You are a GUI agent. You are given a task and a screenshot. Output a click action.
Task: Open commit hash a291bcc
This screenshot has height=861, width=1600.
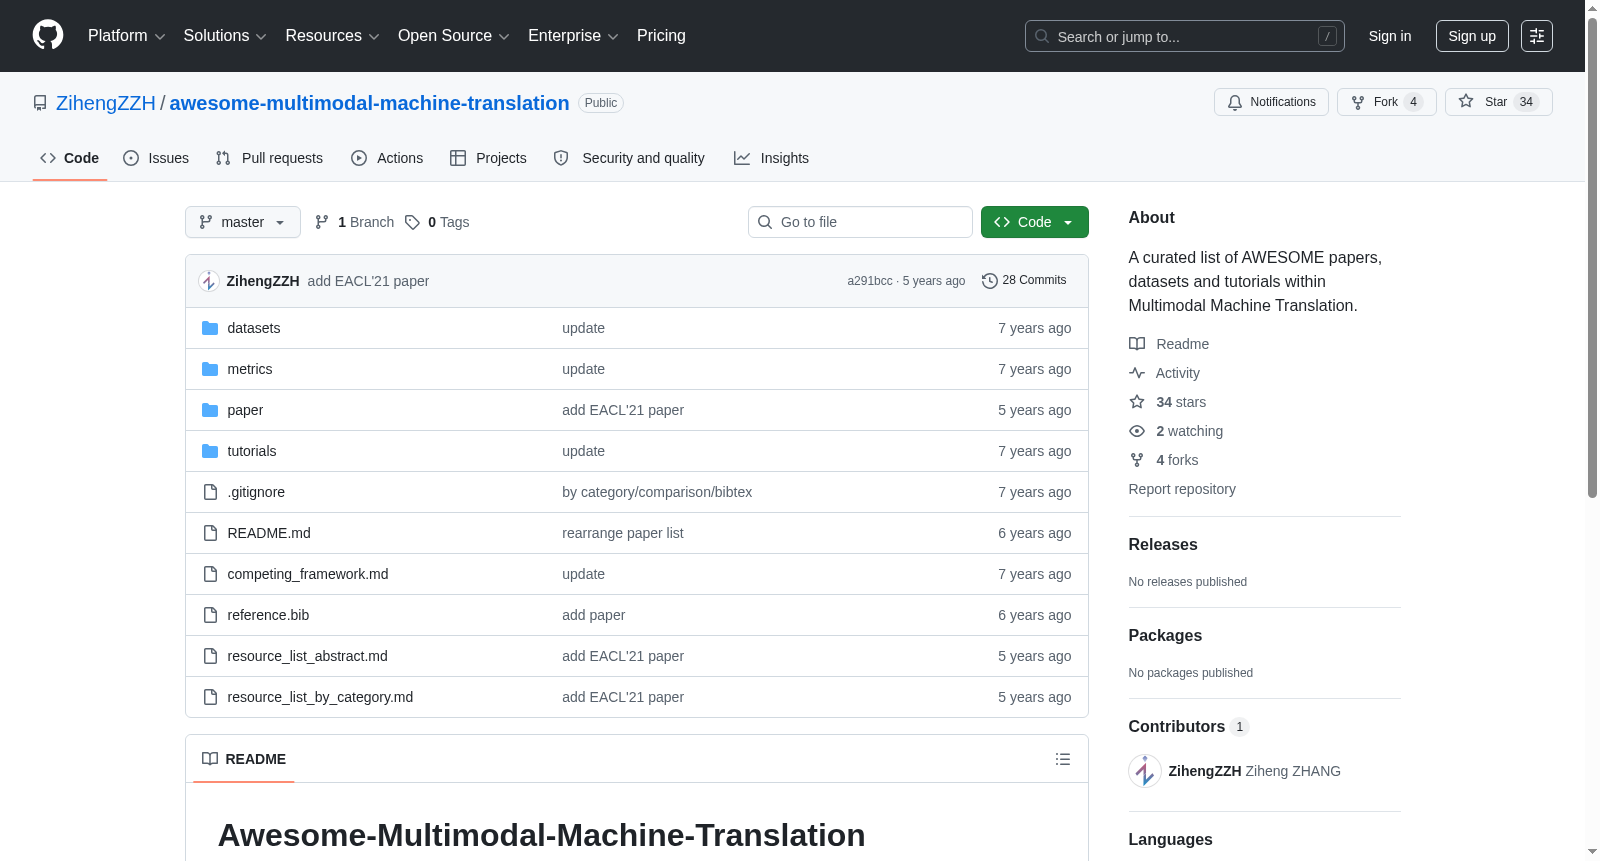(870, 281)
